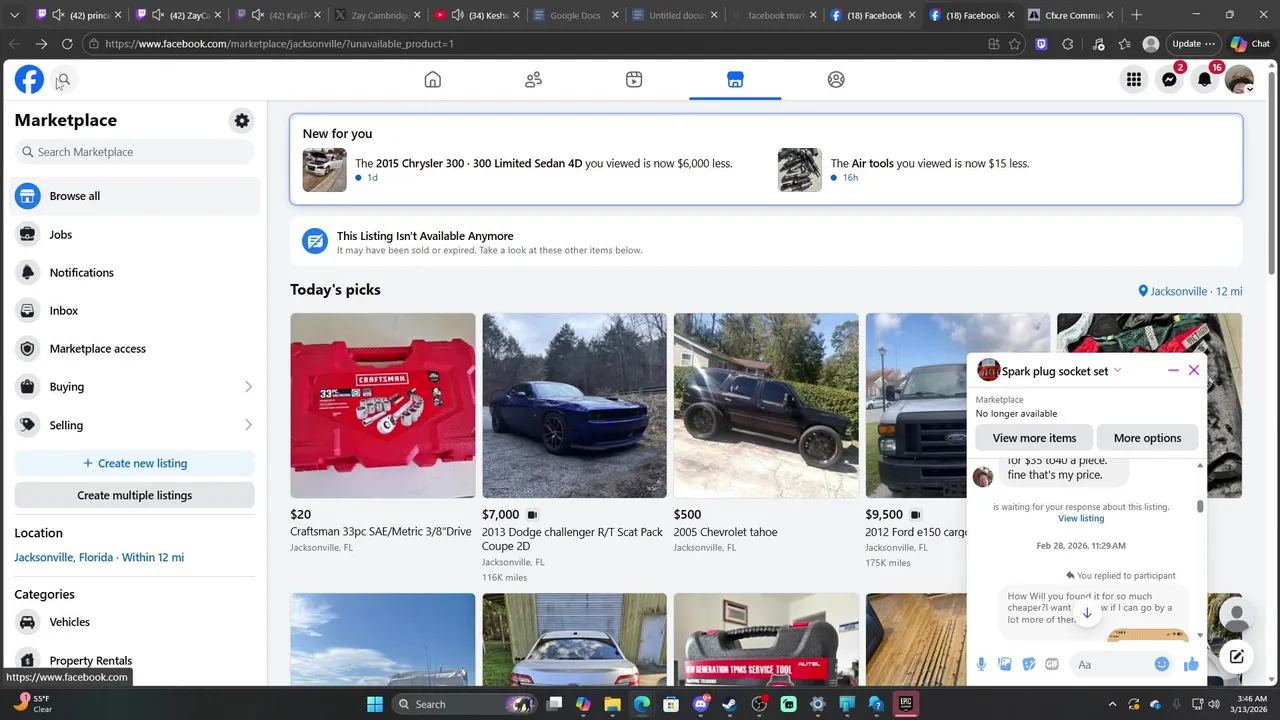
Task: Click the Facebook logo
Action: pyautogui.click(x=29, y=80)
